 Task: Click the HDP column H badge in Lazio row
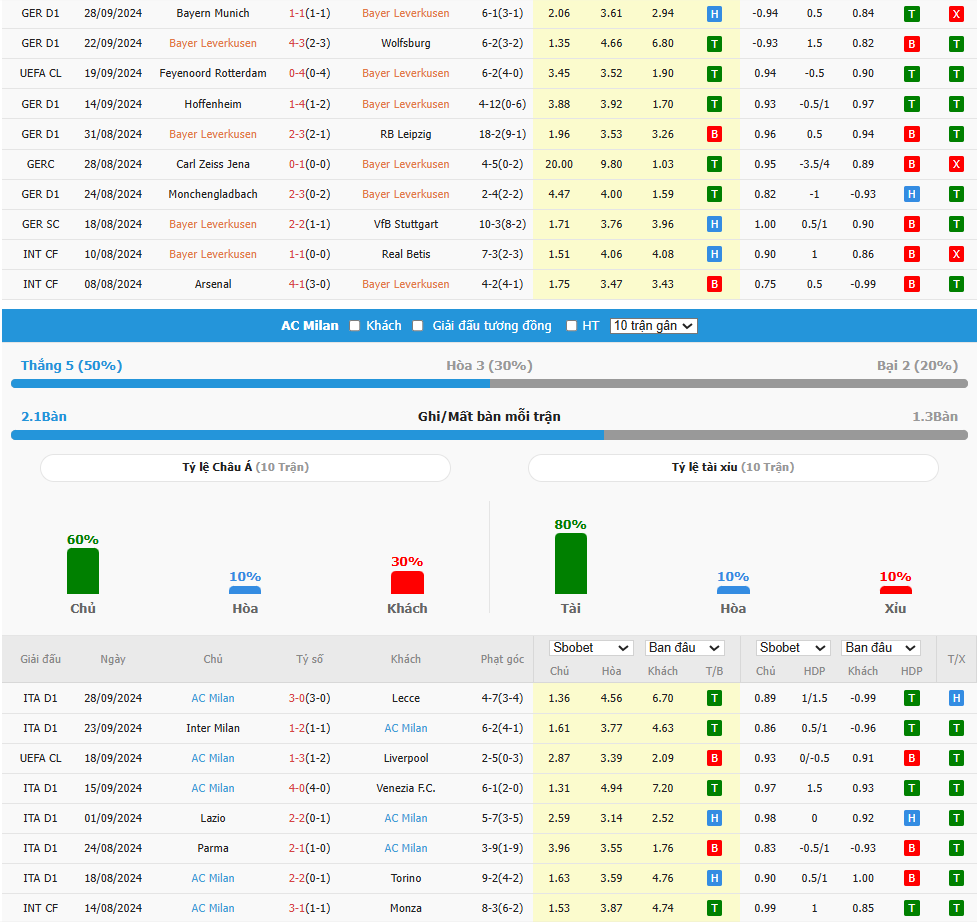[x=912, y=818]
